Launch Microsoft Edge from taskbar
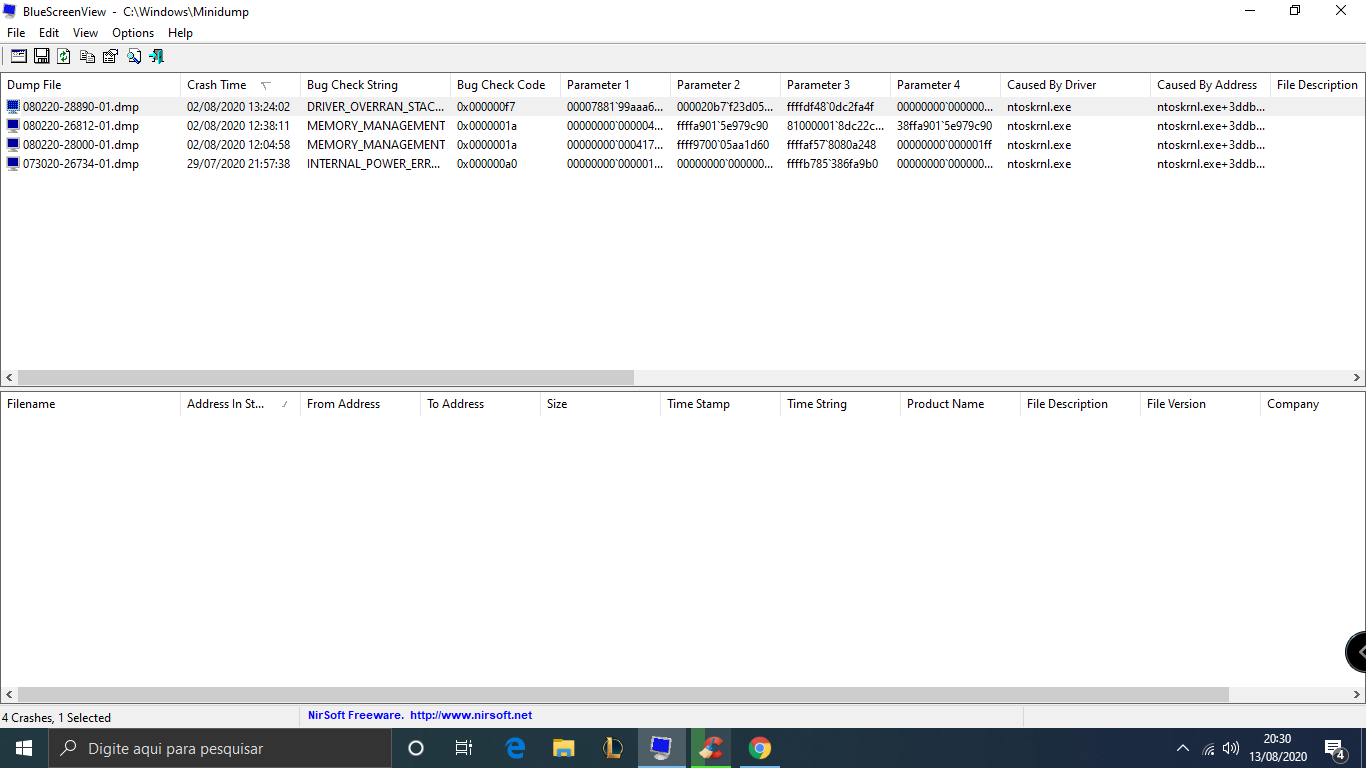1366x768 pixels. point(515,748)
